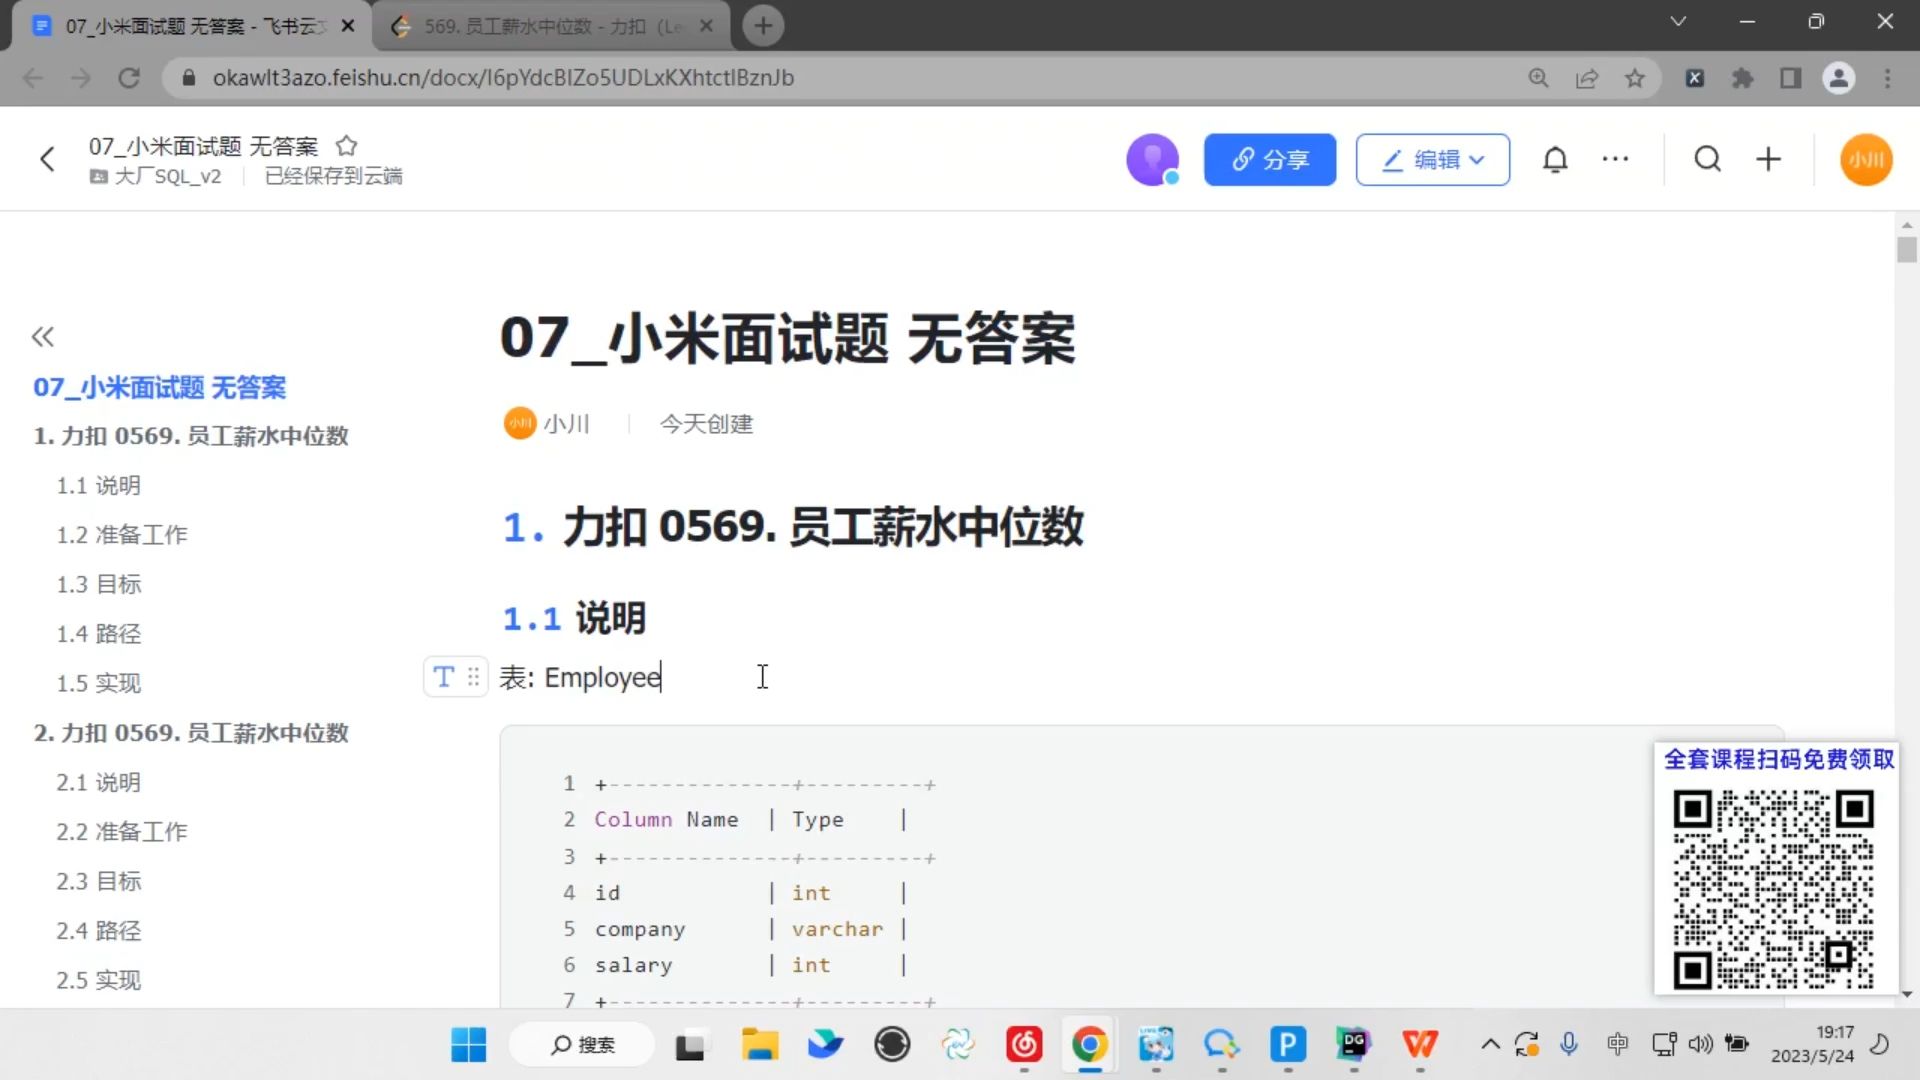Open the 编辑 mode dropdown

click(x=1433, y=160)
